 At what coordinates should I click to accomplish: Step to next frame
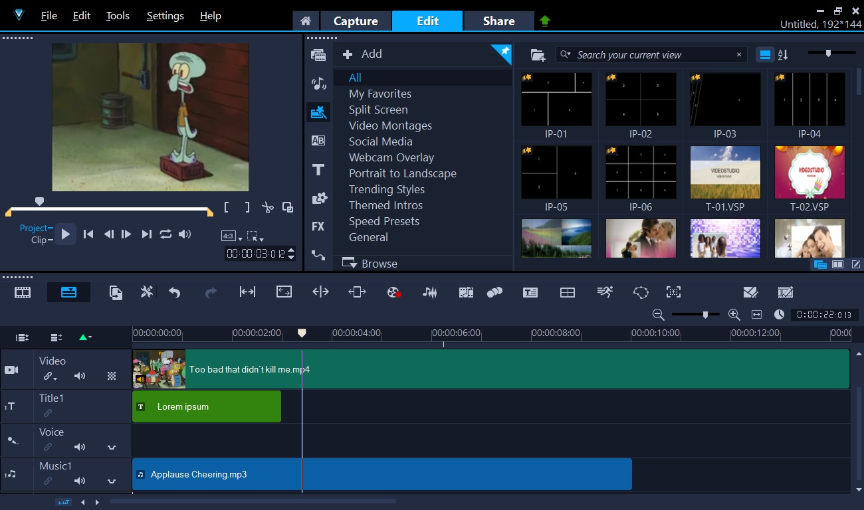[126, 234]
